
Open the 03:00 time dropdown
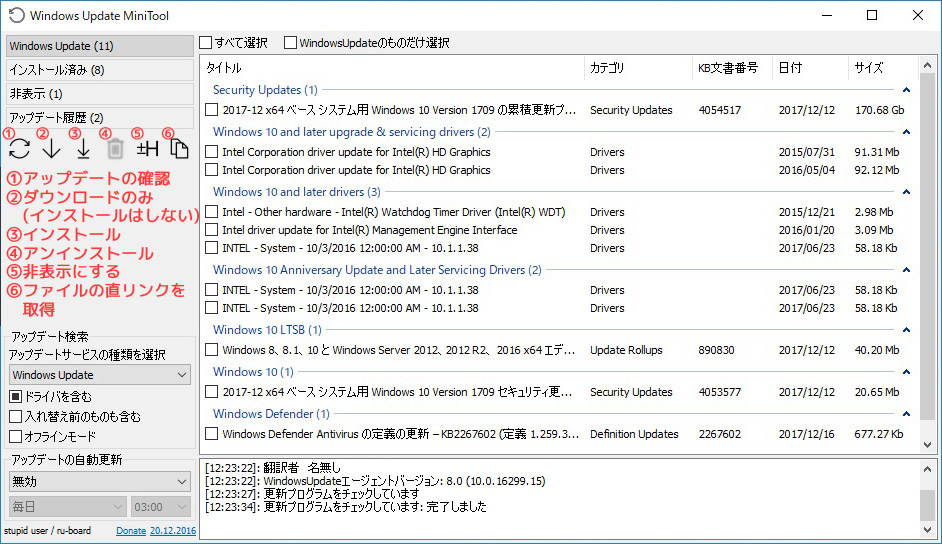161,507
